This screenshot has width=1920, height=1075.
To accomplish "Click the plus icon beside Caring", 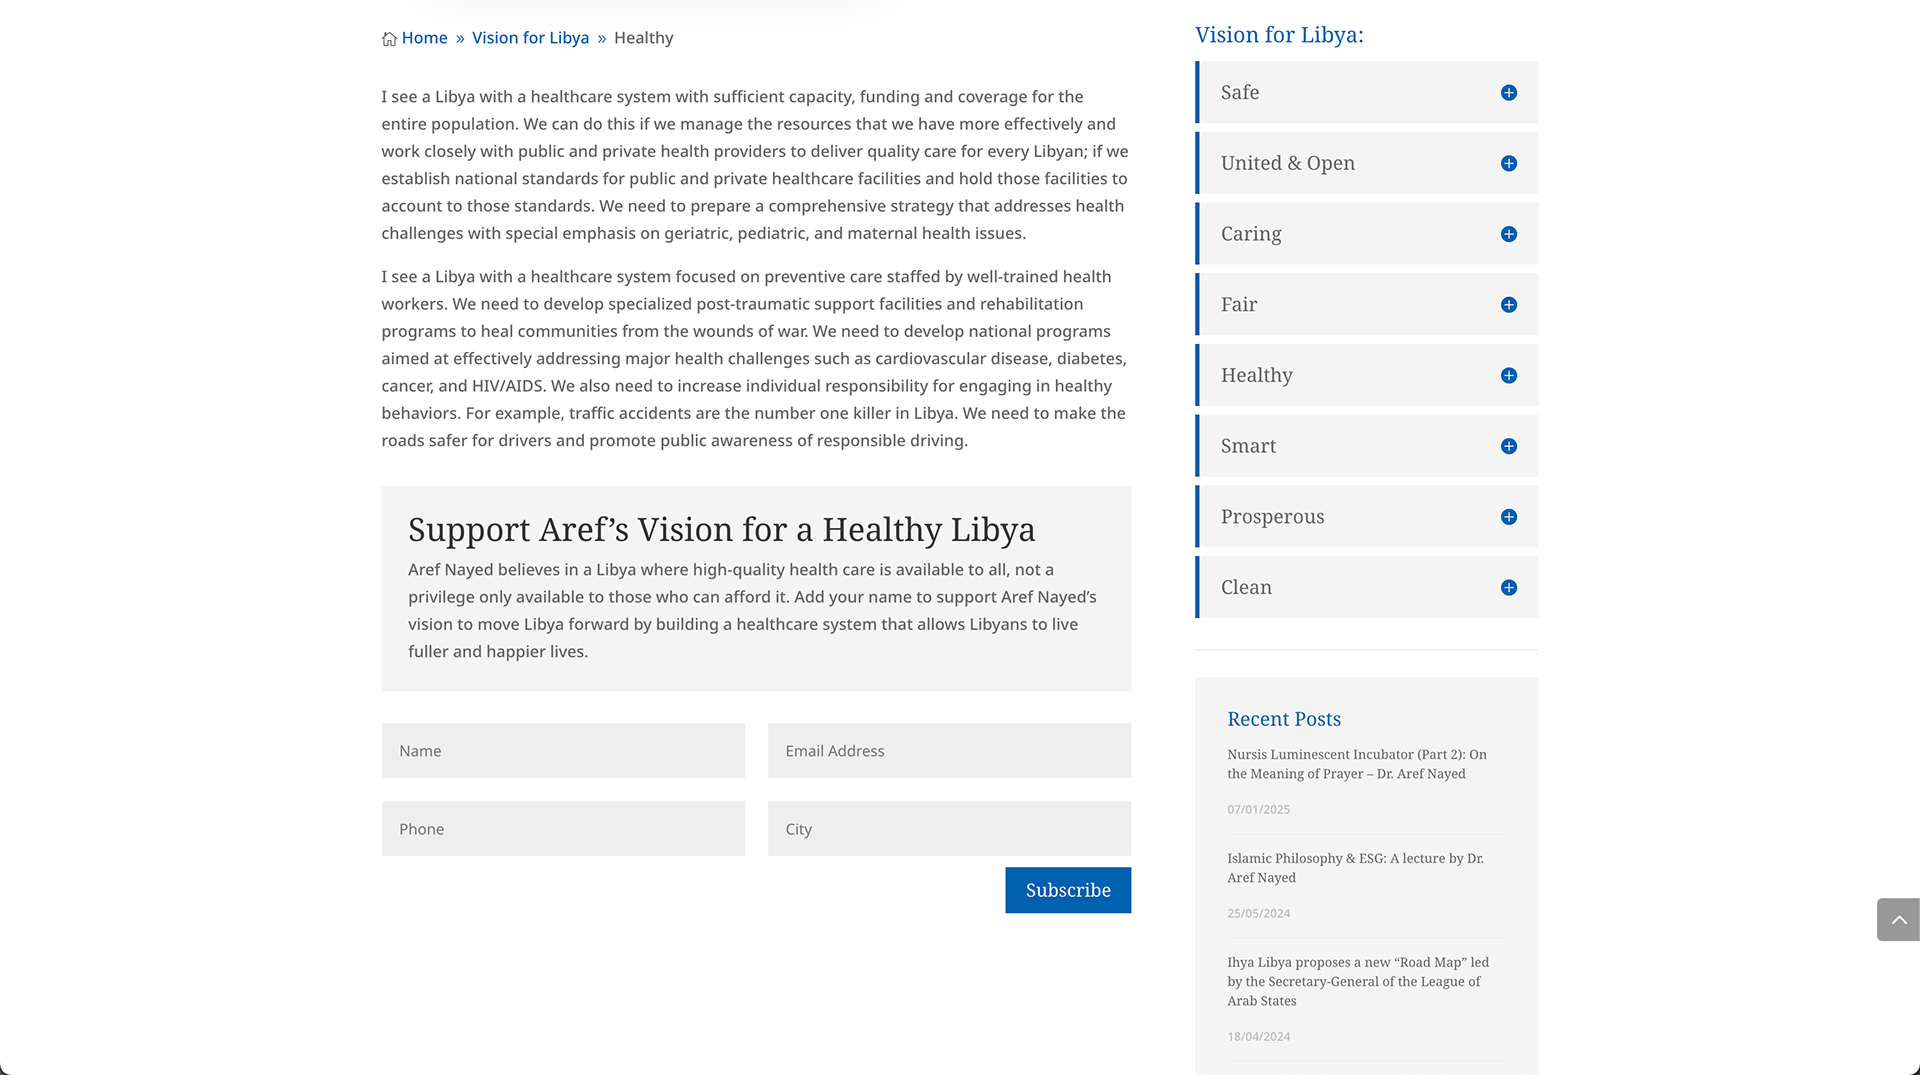I will pyautogui.click(x=1508, y=234).
